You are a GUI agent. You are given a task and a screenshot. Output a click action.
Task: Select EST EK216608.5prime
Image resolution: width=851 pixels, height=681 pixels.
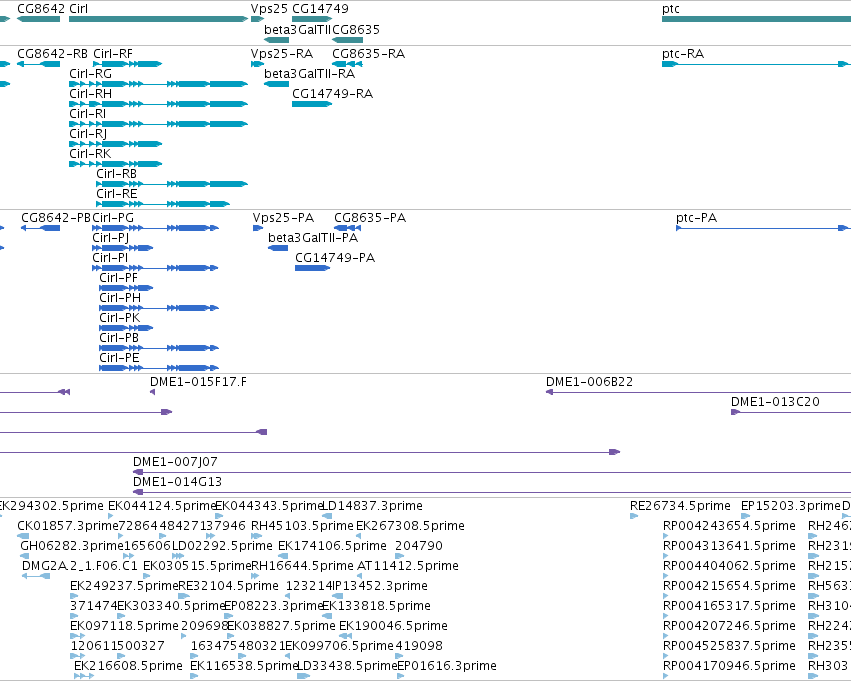tap(128, 666)
